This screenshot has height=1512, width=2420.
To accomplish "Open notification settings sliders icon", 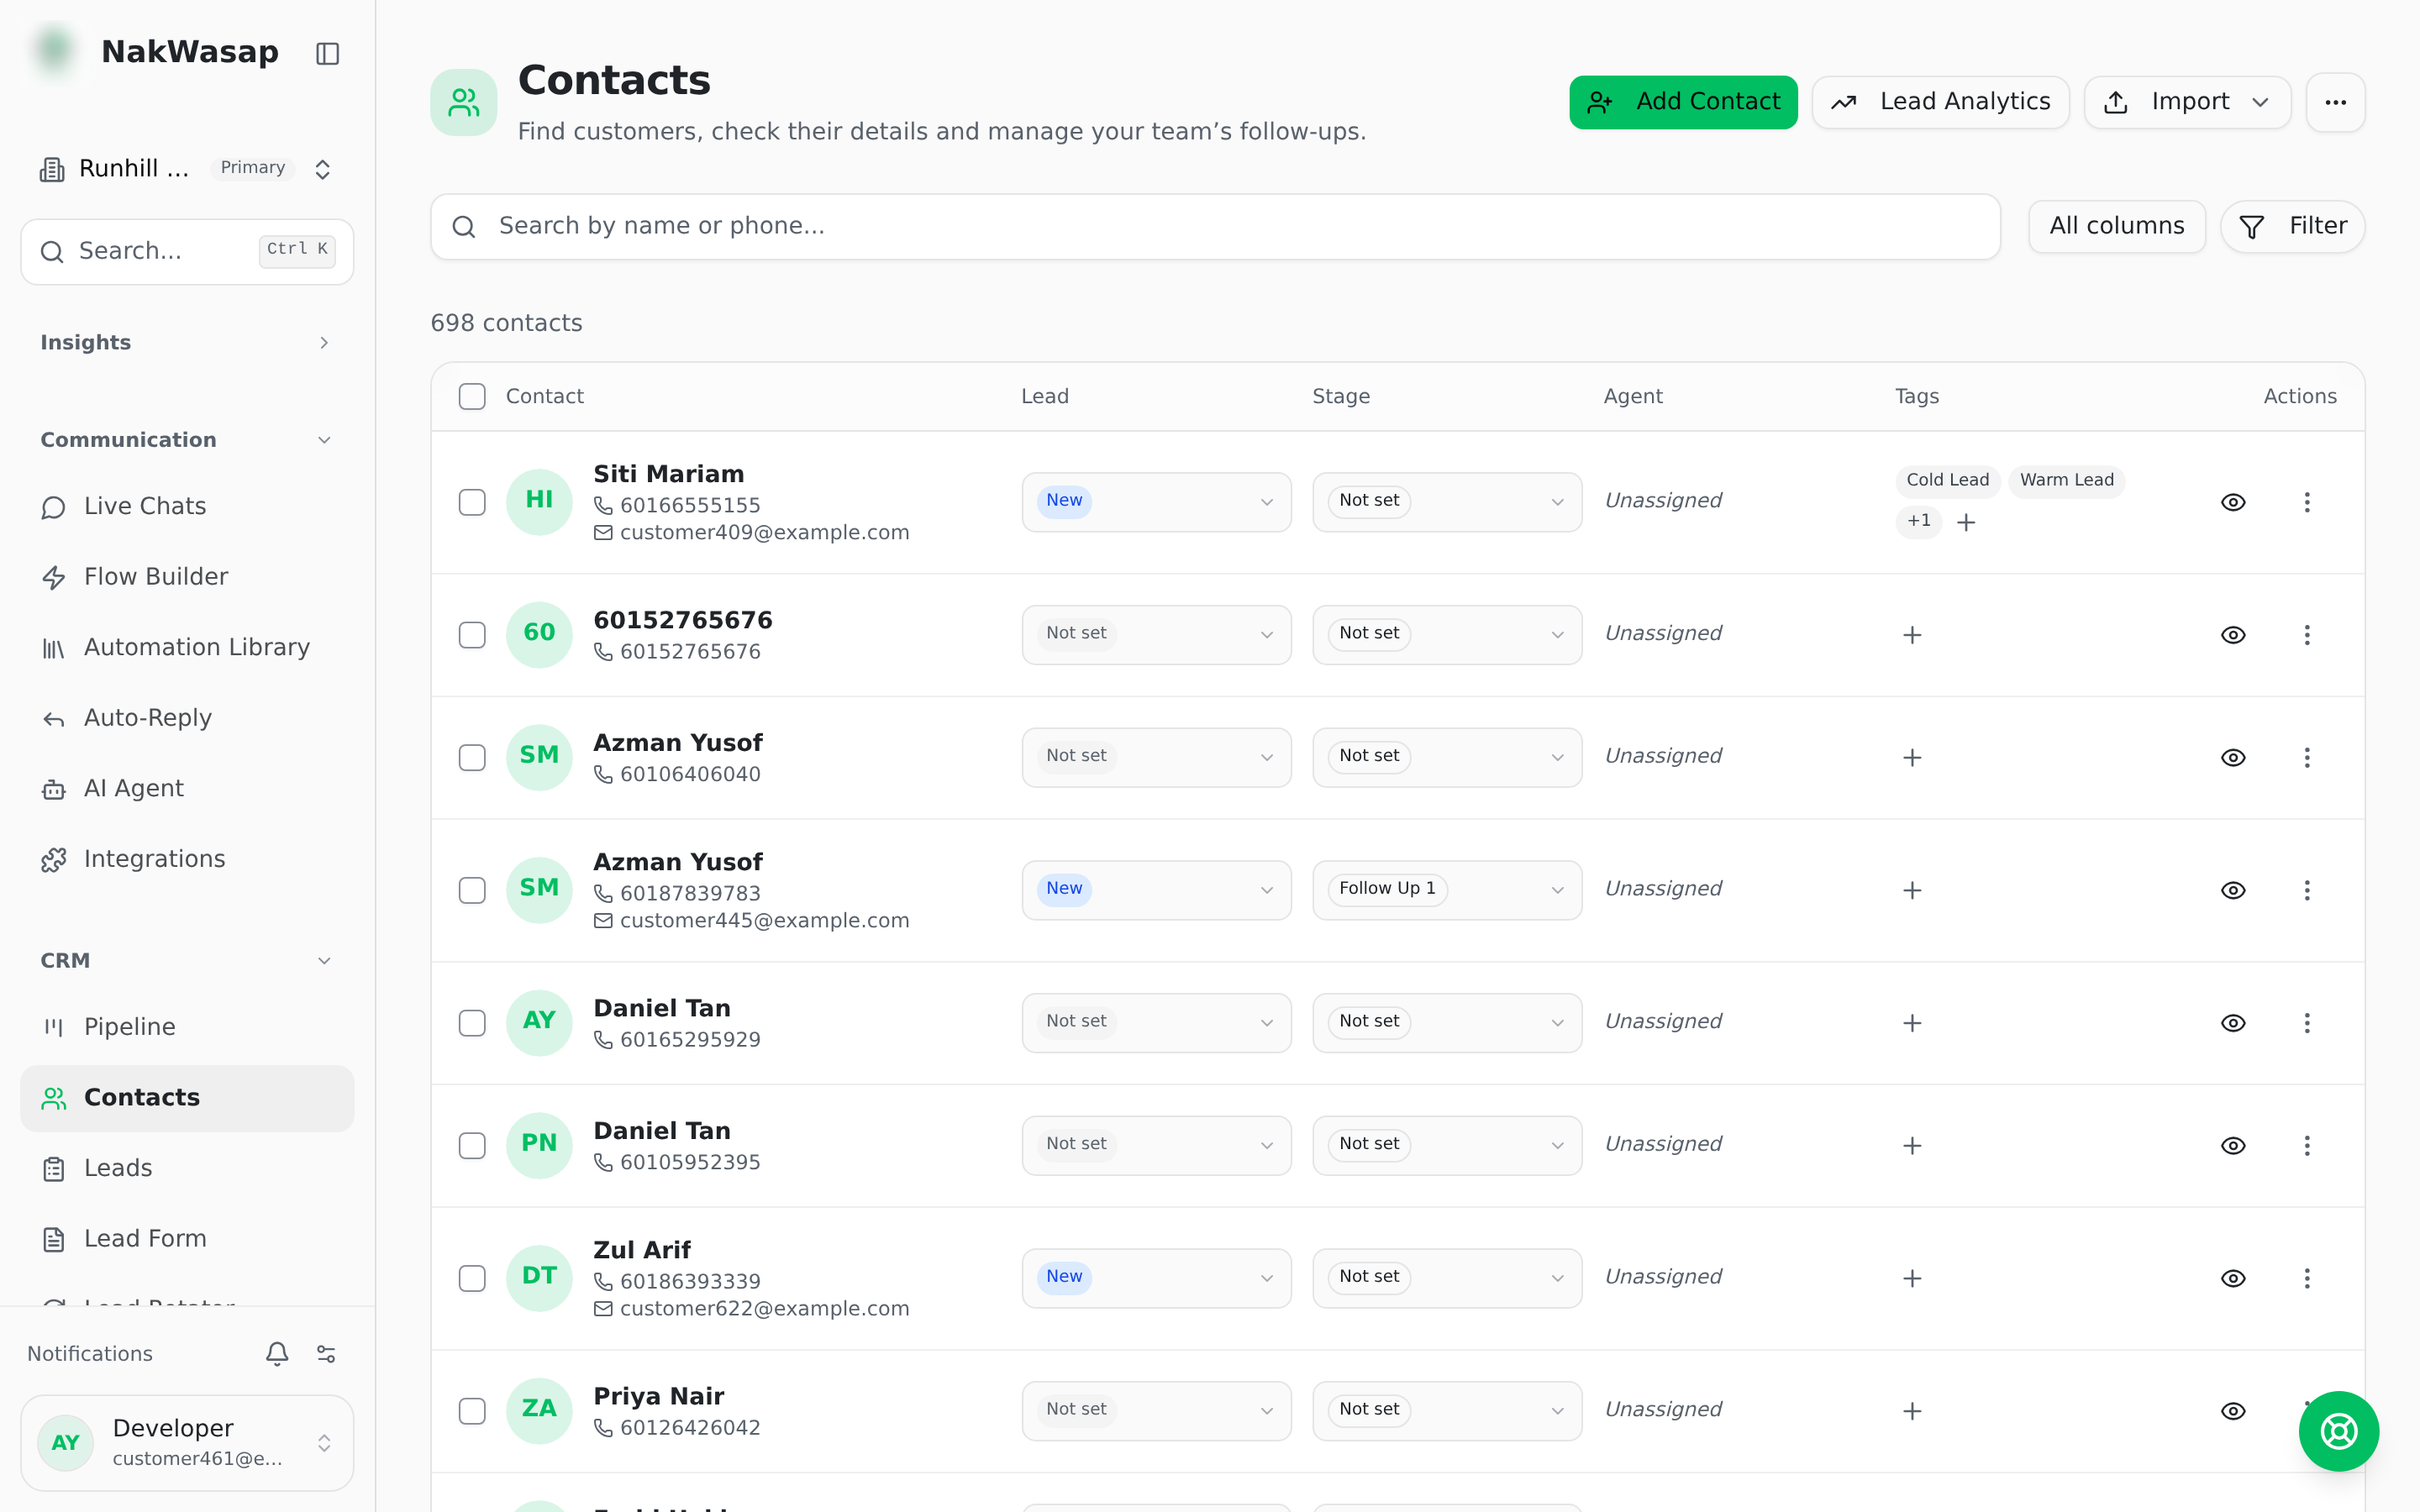I will coord(326,1353).
